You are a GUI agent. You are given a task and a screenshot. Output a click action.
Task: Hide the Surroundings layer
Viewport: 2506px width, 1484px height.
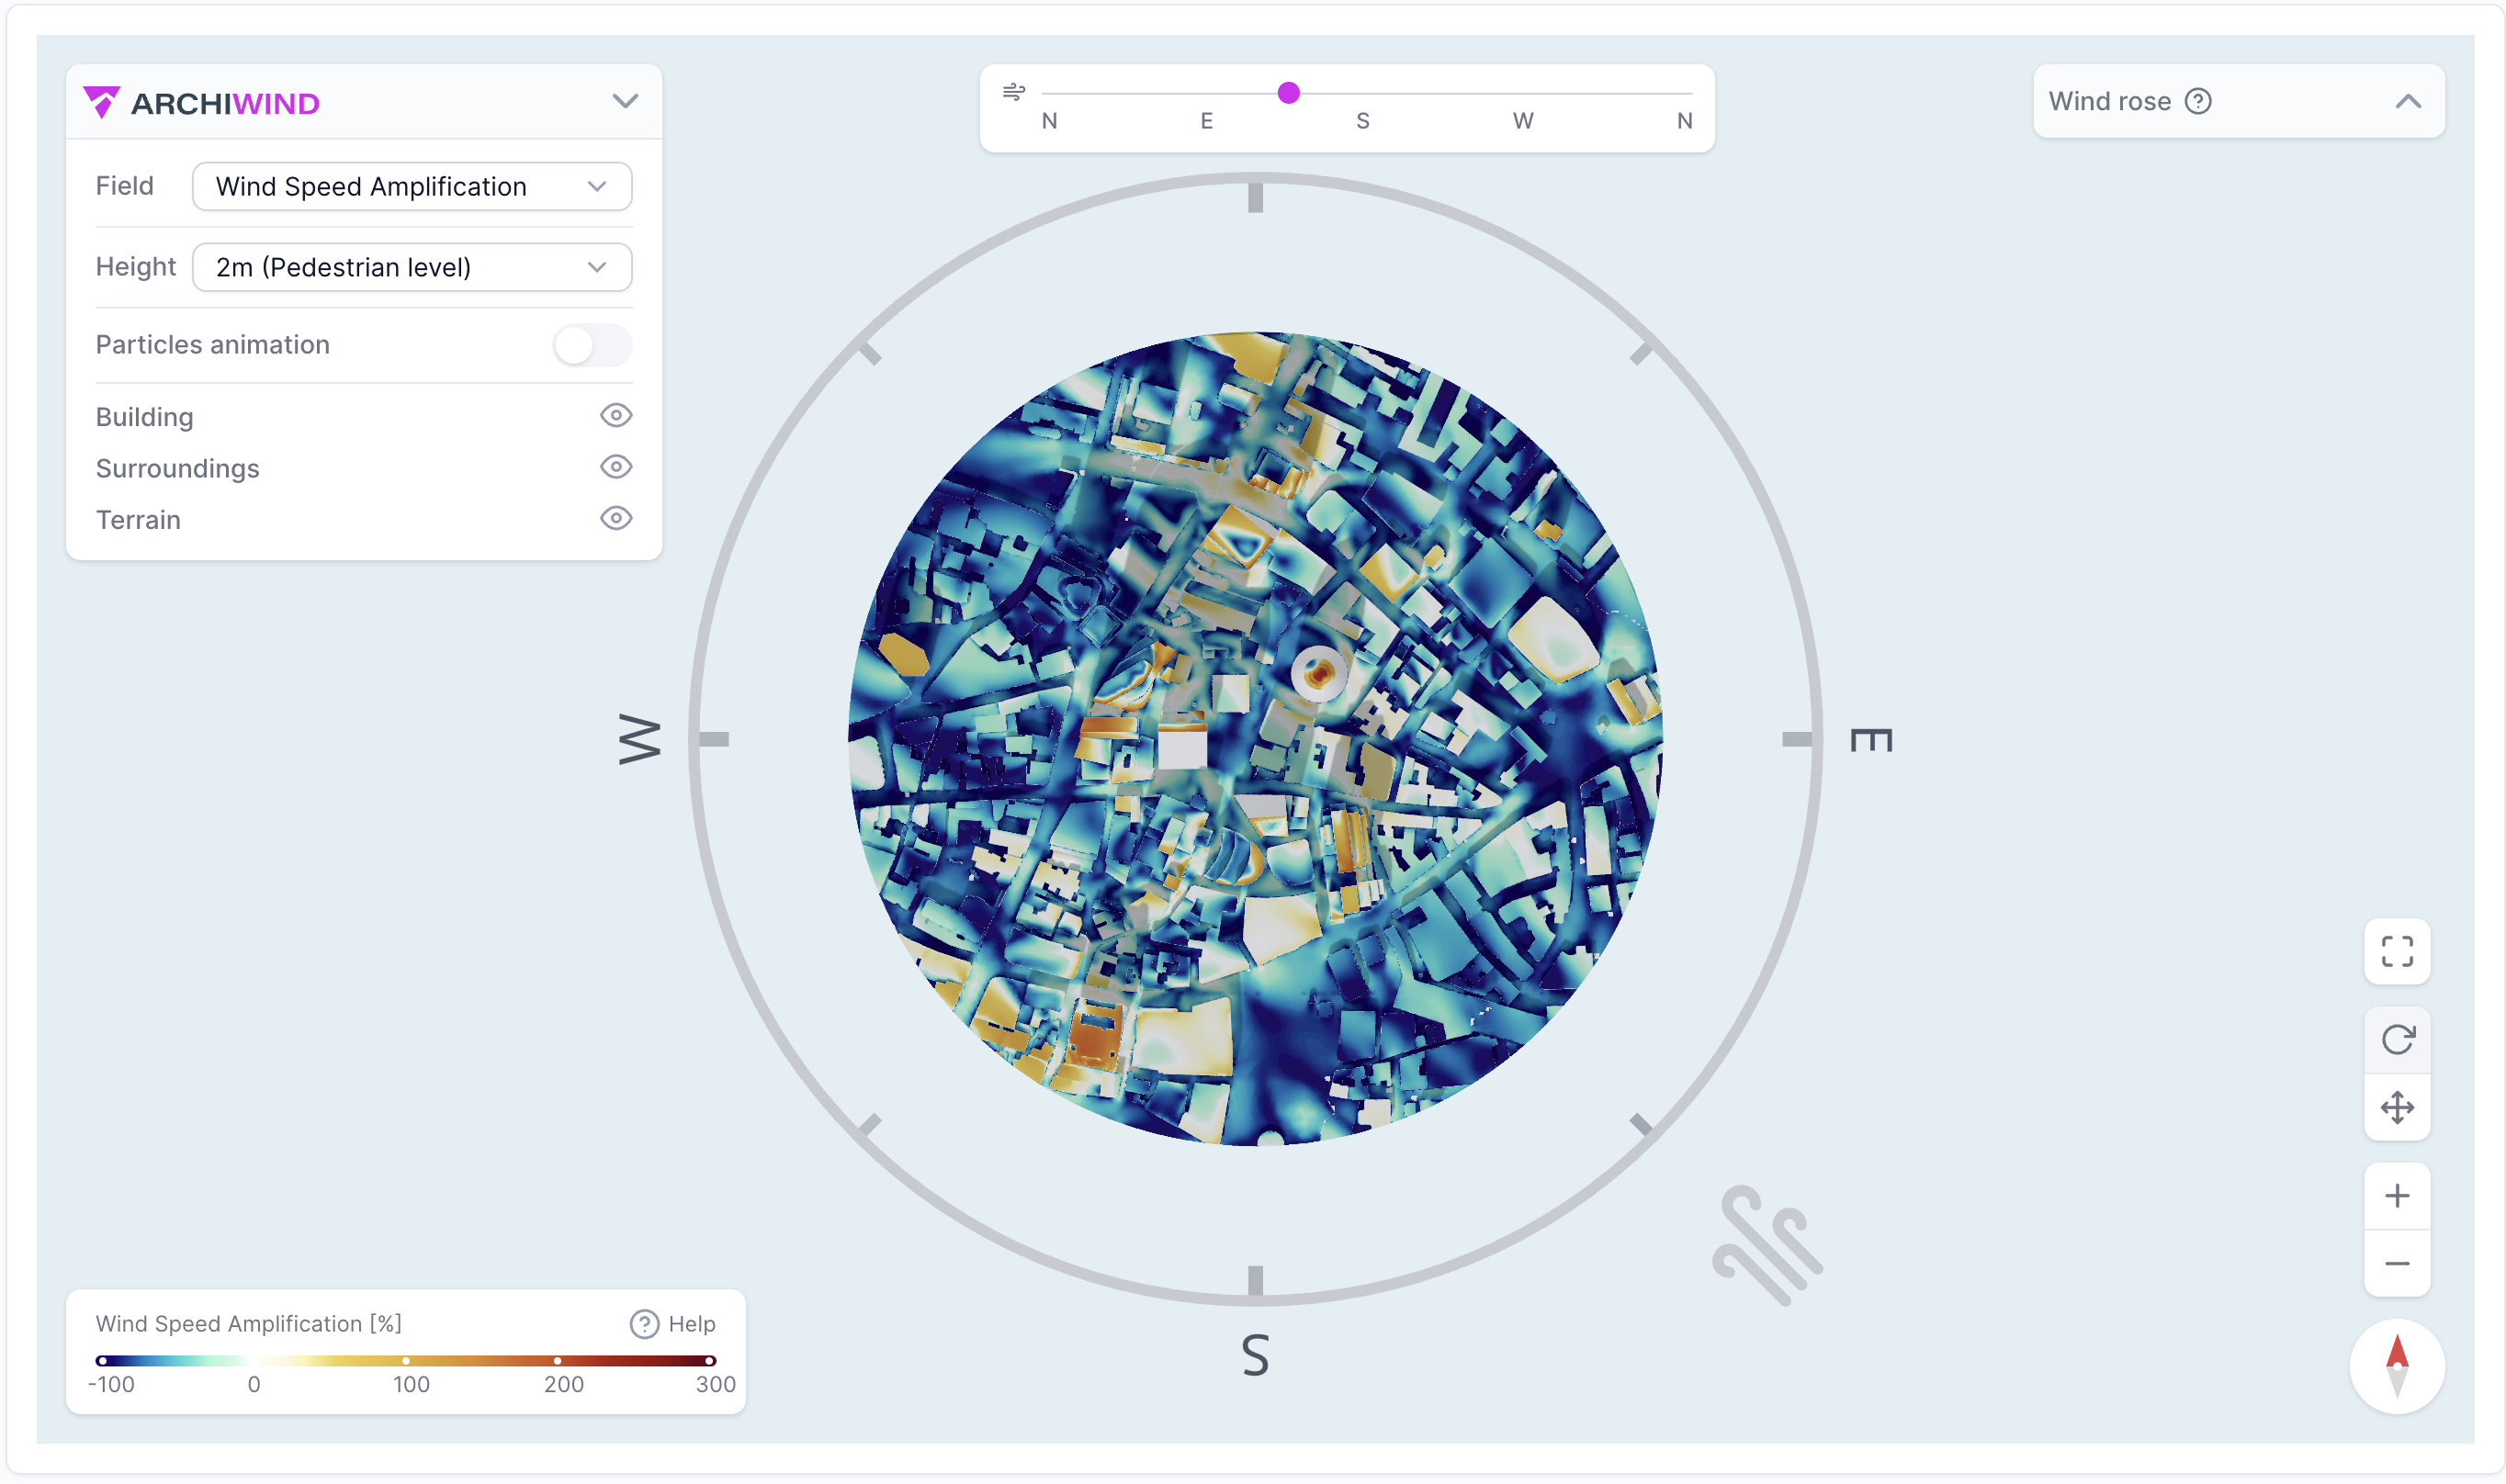pyautogui.click(x=615, y=467)
